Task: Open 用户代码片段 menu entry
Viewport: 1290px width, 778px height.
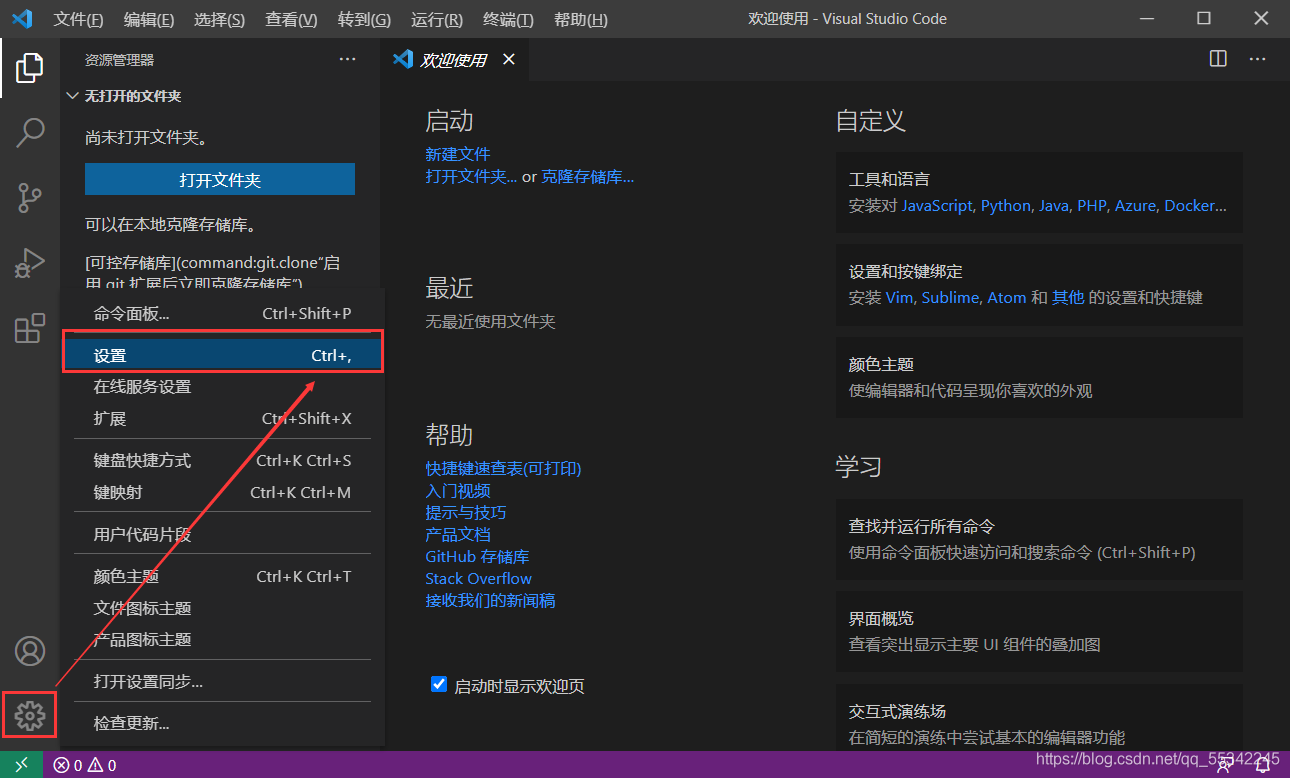Action: (222, 535)
